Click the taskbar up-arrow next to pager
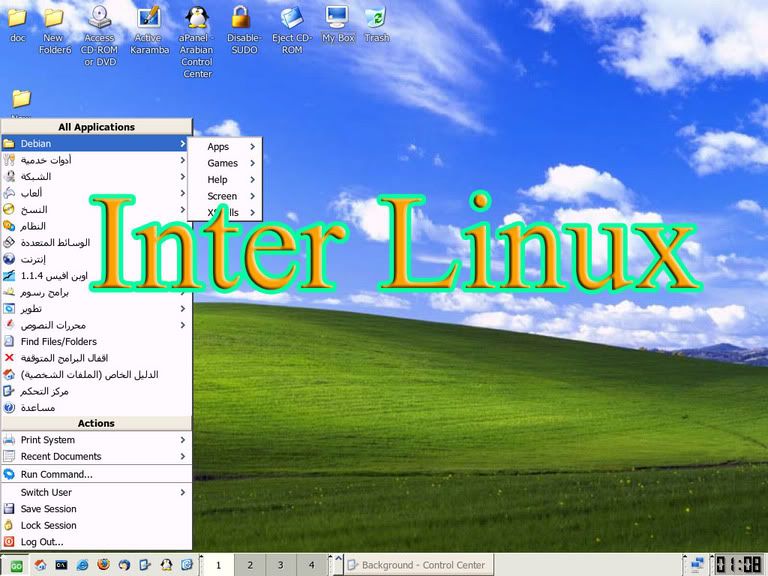Image resolution: width=768 pixels, height=576 pixels. pos(338,559)
